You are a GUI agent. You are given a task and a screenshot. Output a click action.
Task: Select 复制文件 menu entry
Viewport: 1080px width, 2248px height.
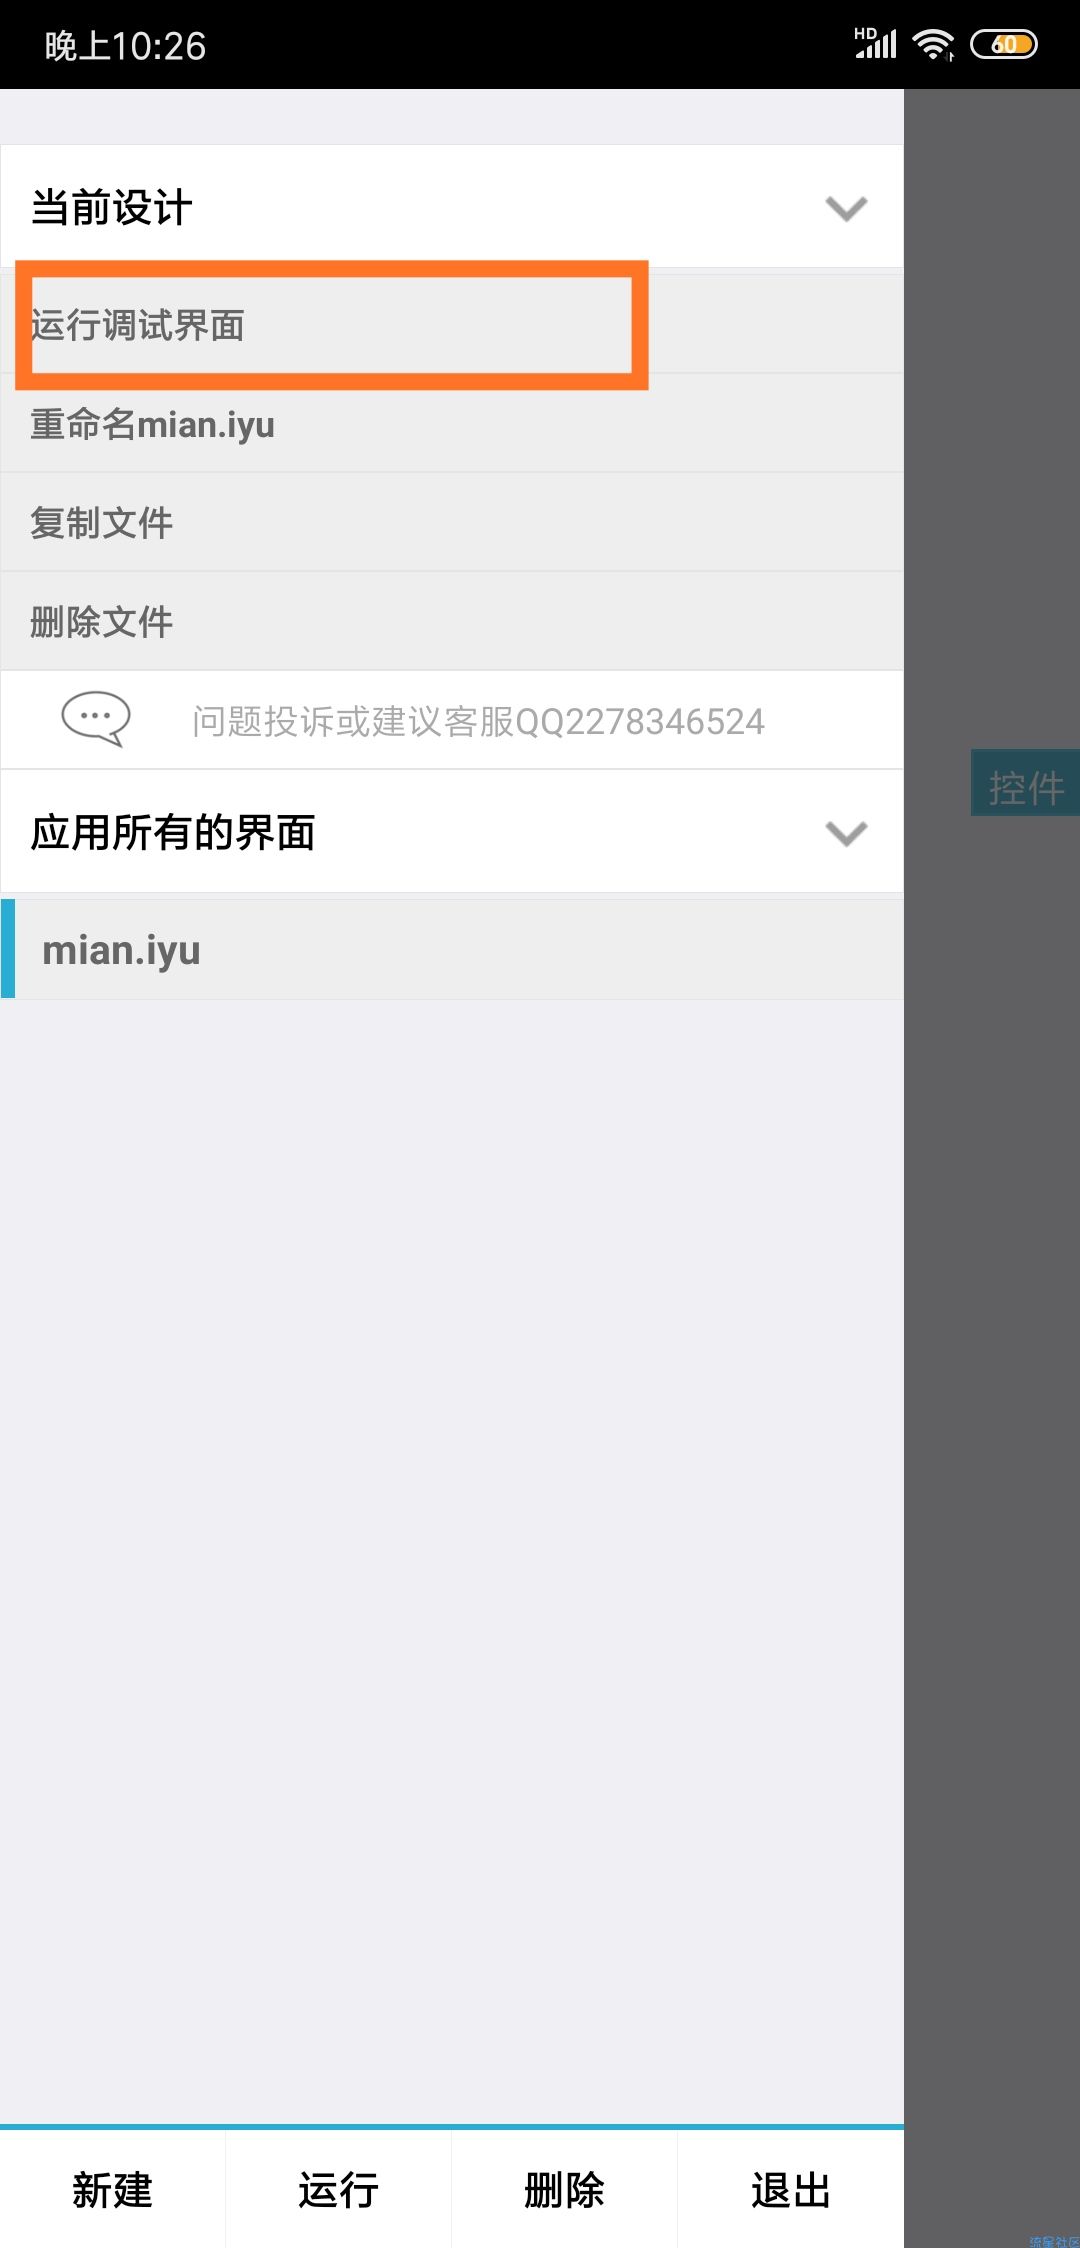point(452,522)
